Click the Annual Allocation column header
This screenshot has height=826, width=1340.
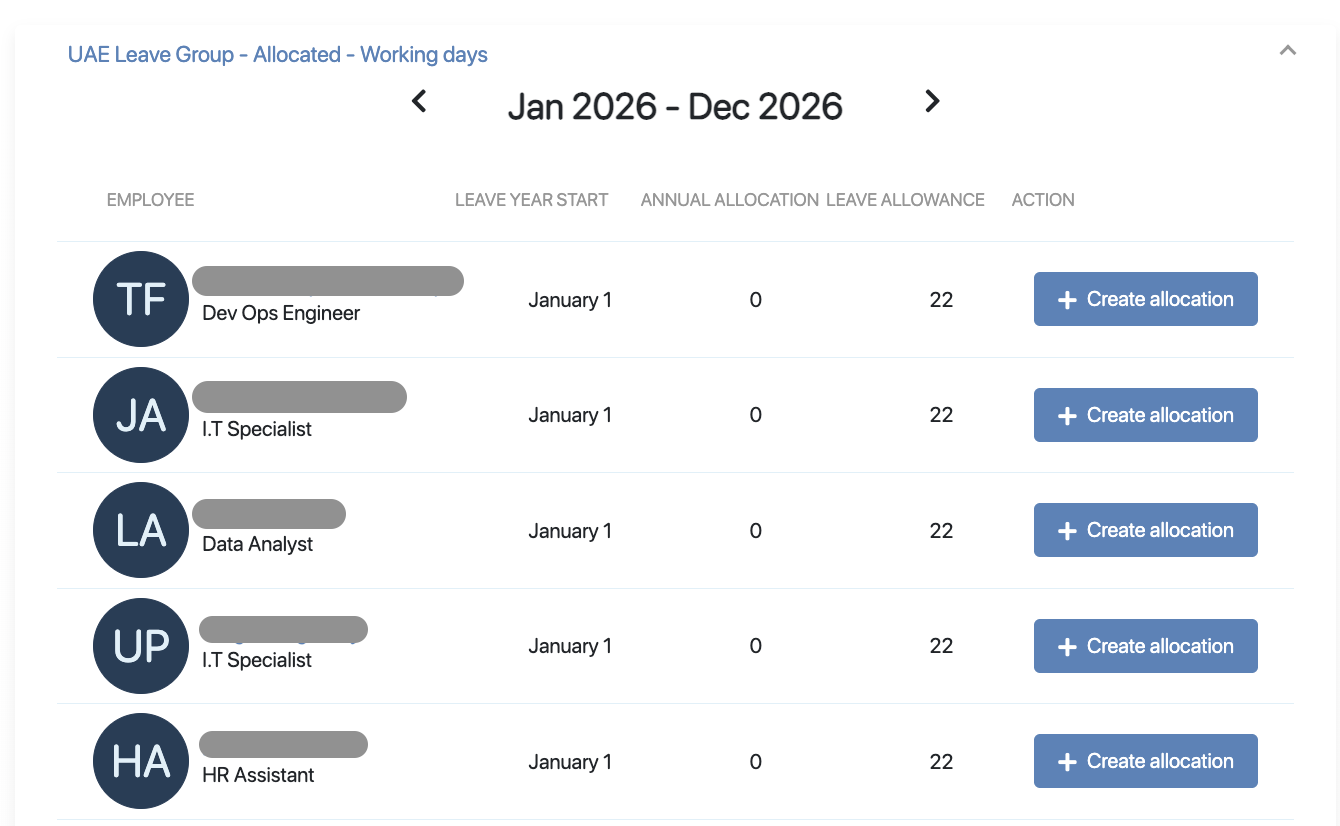click(729, 200)
